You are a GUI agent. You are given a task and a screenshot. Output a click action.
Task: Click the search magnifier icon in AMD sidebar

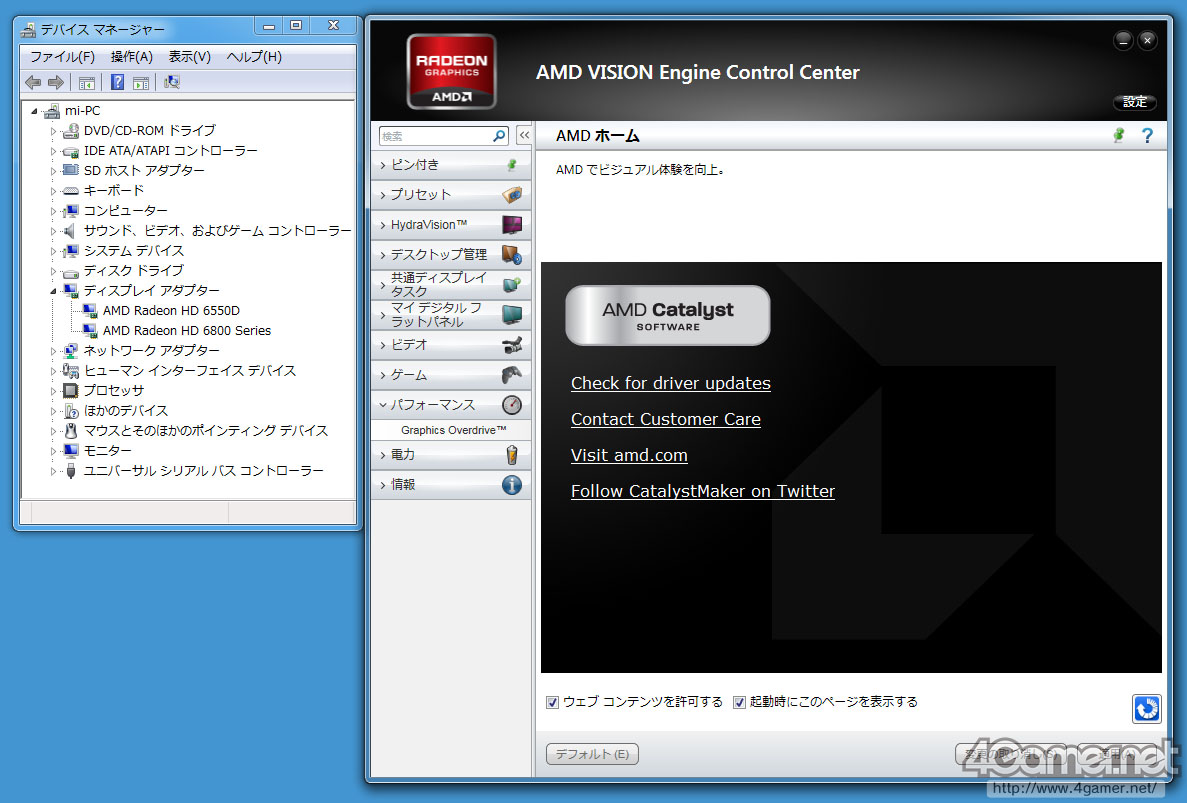[x=499, y=136]
